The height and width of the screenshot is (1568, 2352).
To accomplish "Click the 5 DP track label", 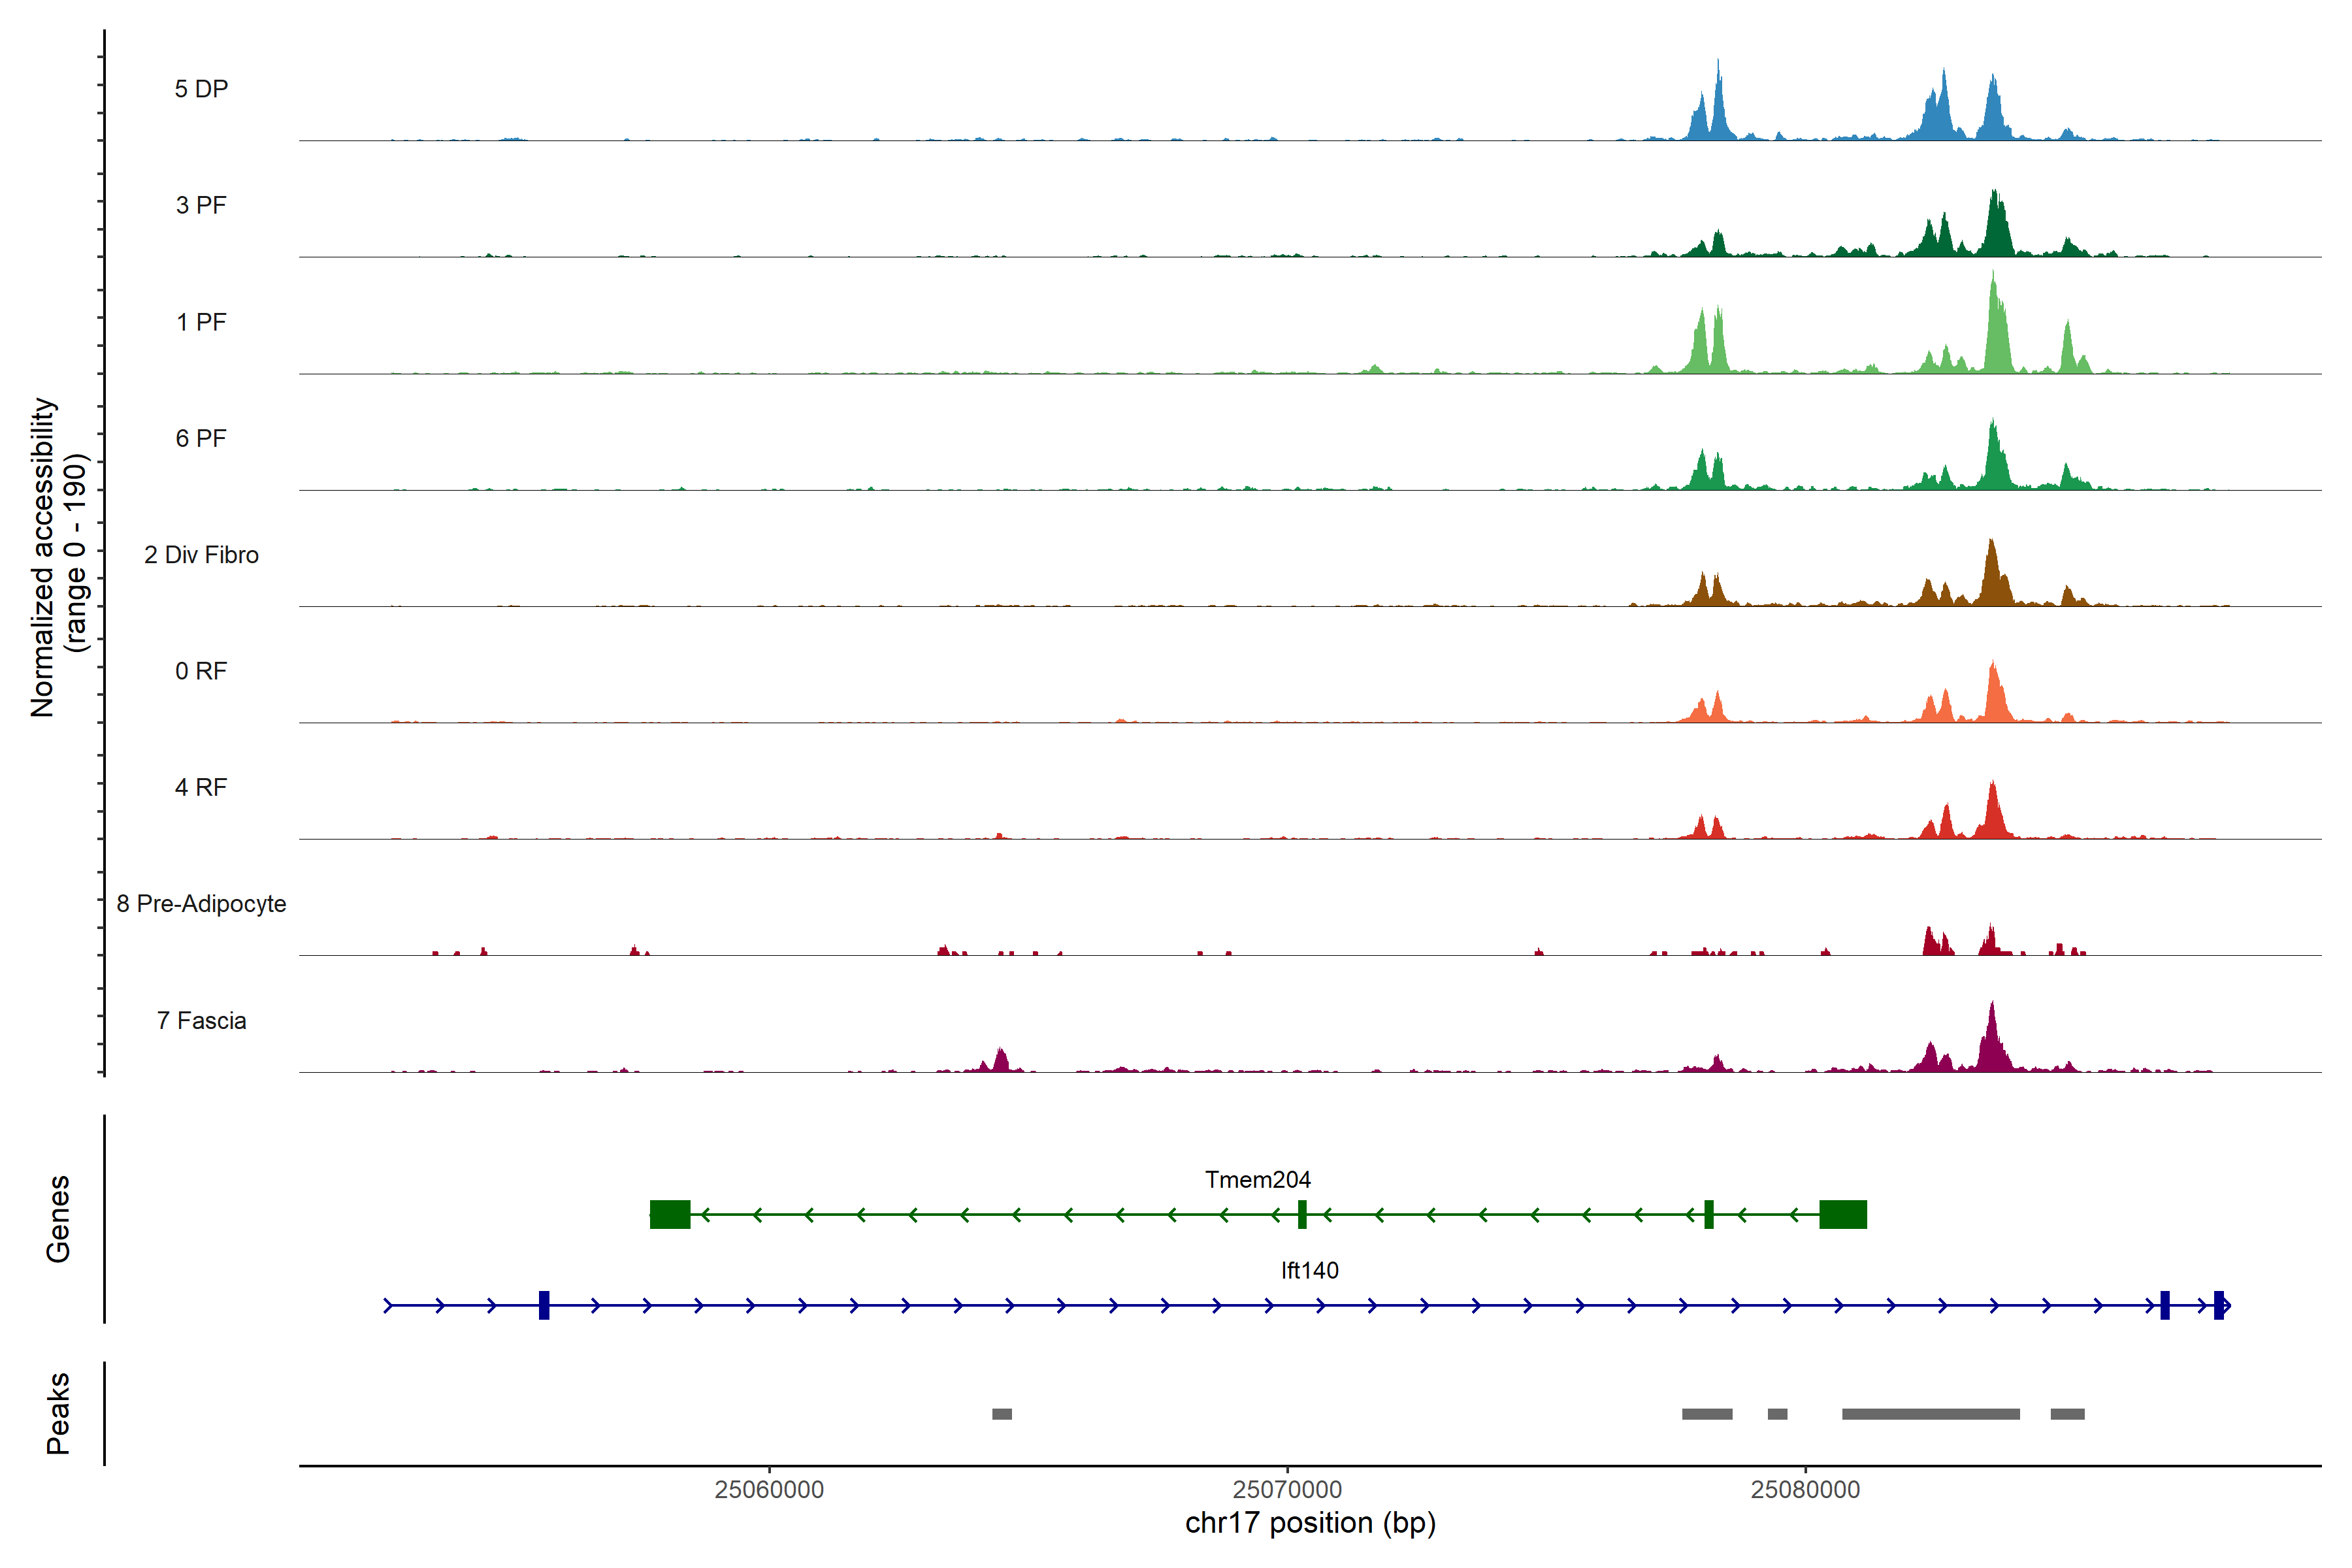I will tap(201, 89).
